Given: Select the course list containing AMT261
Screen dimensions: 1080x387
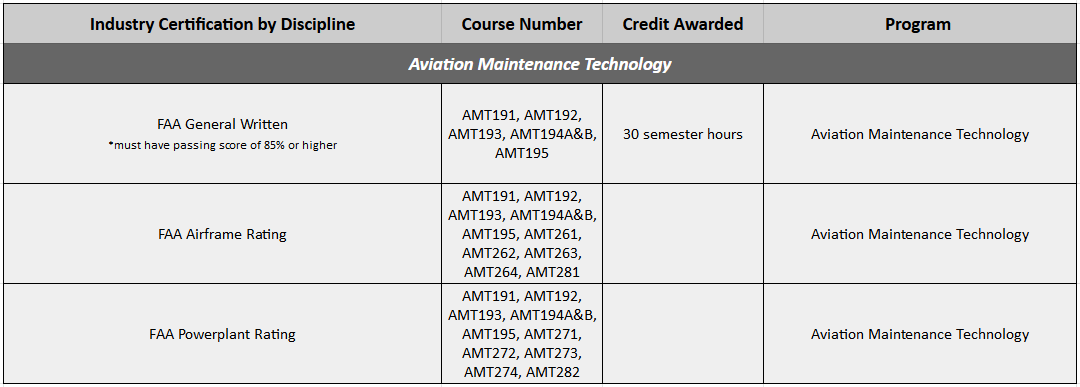Looking at the screenshot, I should coord(522,234).
